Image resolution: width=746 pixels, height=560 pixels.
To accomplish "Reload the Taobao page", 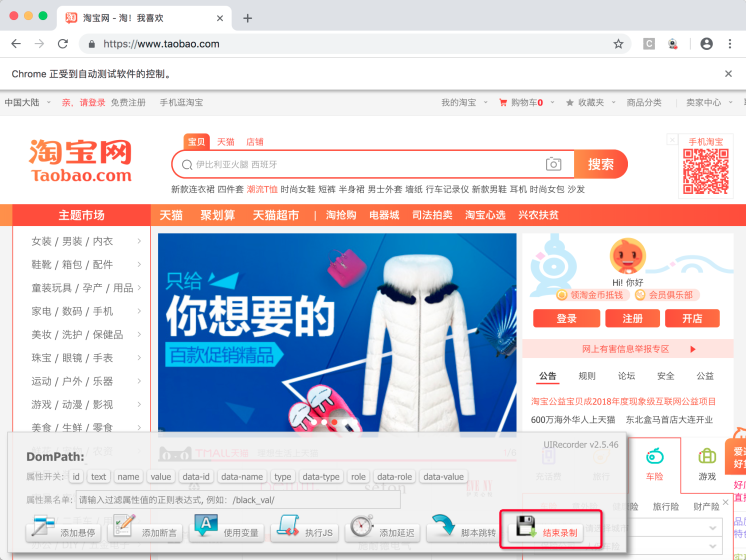I will 63,44.
